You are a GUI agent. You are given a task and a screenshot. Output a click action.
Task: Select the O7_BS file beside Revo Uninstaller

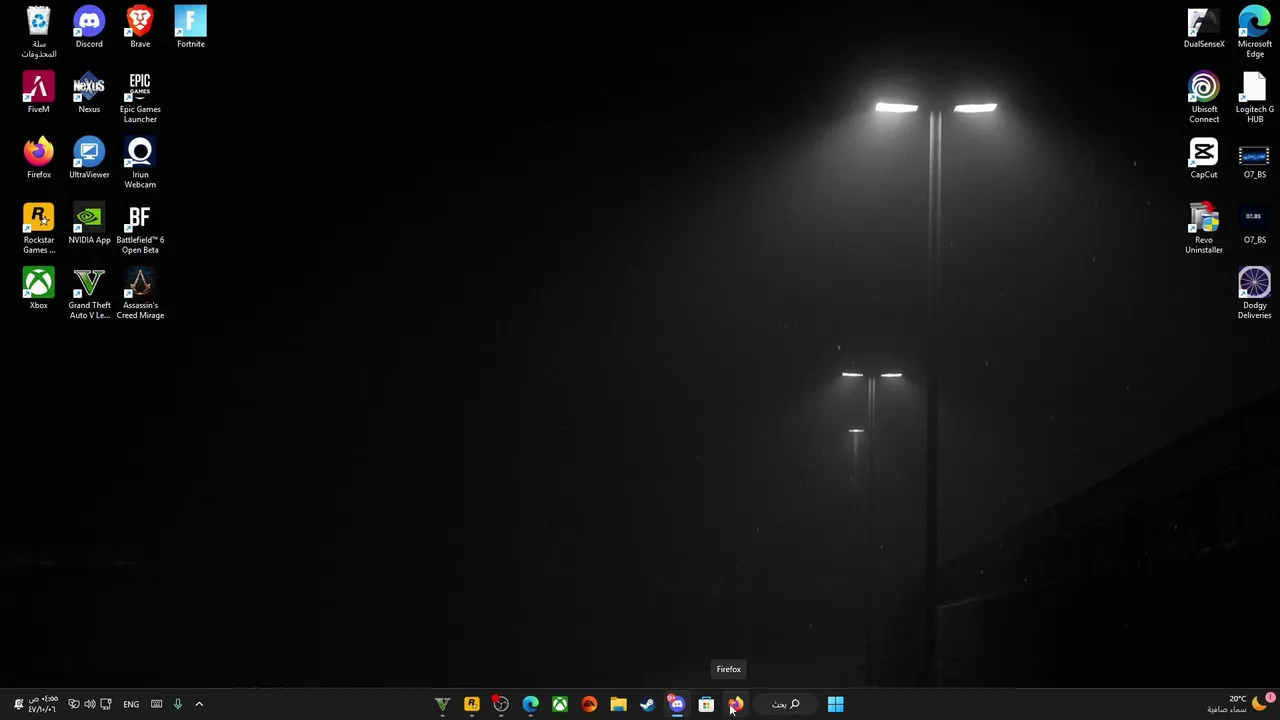tap(1255, 224)
